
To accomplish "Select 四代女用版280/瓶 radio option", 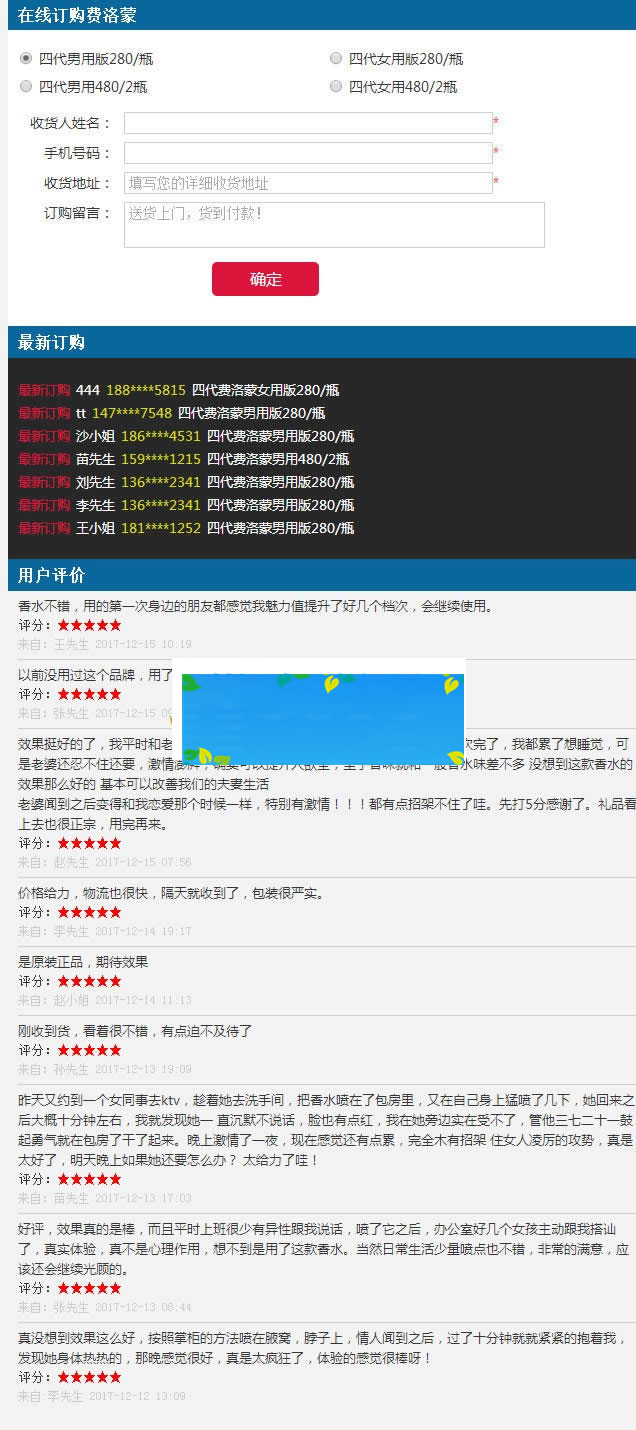I will coord(336,59).
